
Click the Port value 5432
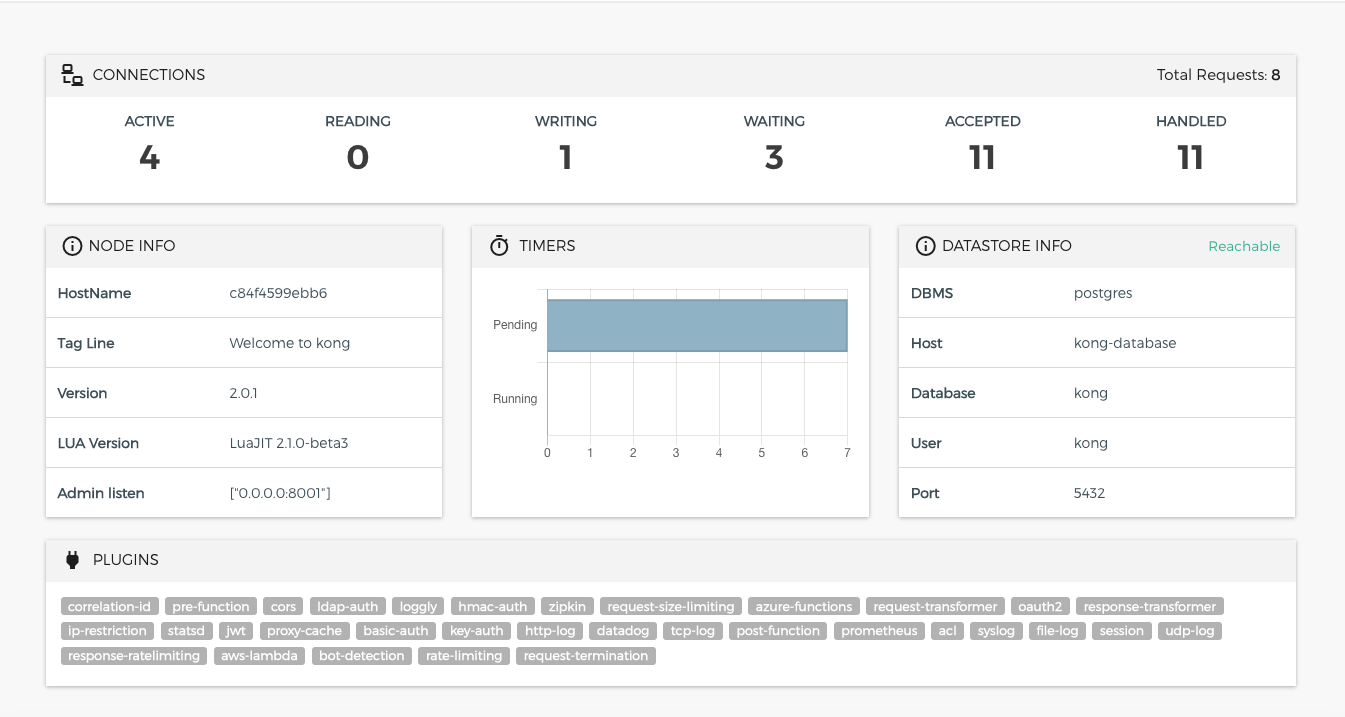pyautogui.click(x=1089, y=494)
